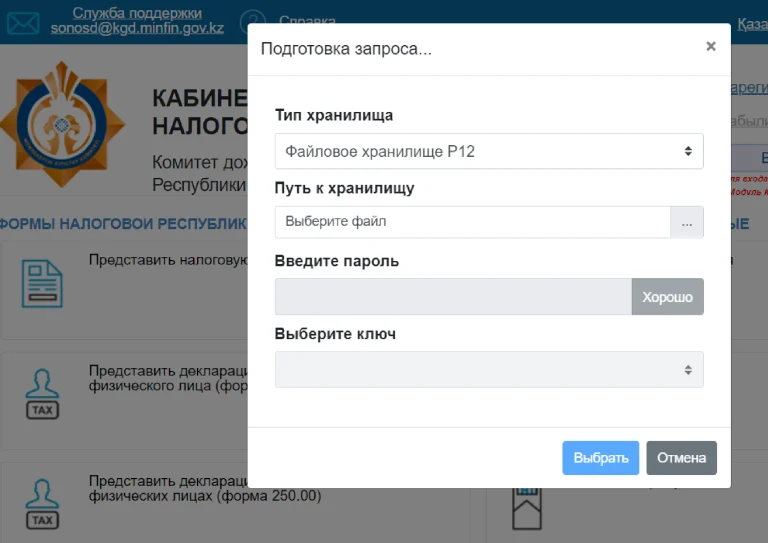768x543 pixels.
Task: Expand the Выберите ключ dropdown
Action: [x=488, y=369]
